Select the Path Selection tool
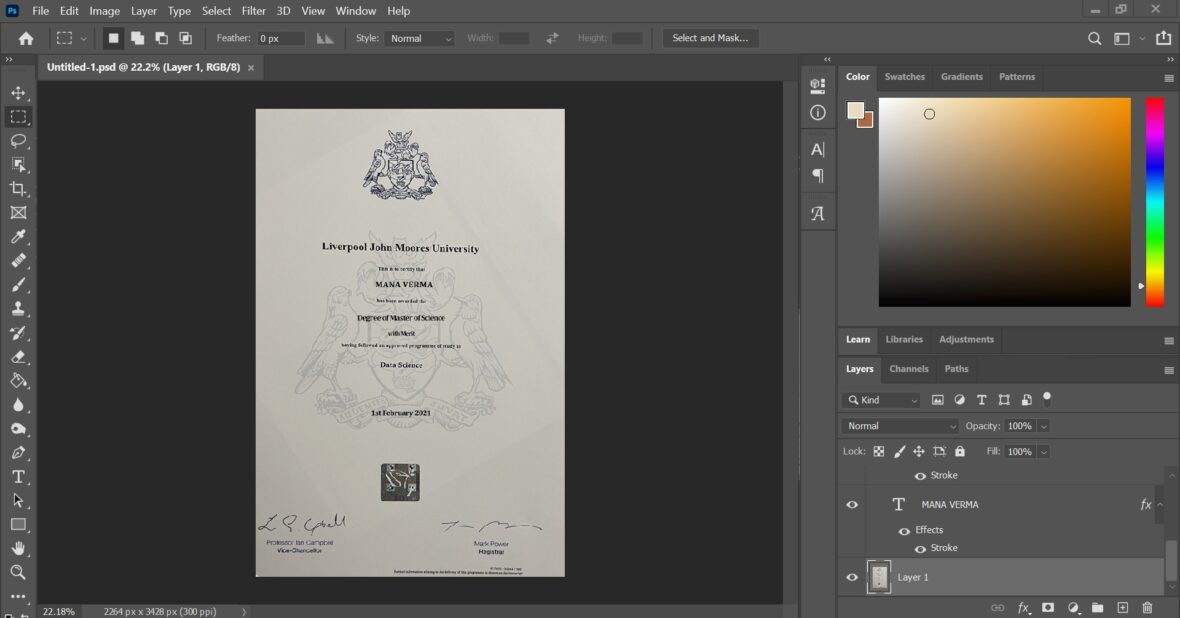This screenshot has height=618, width=1180. point(18,501)
